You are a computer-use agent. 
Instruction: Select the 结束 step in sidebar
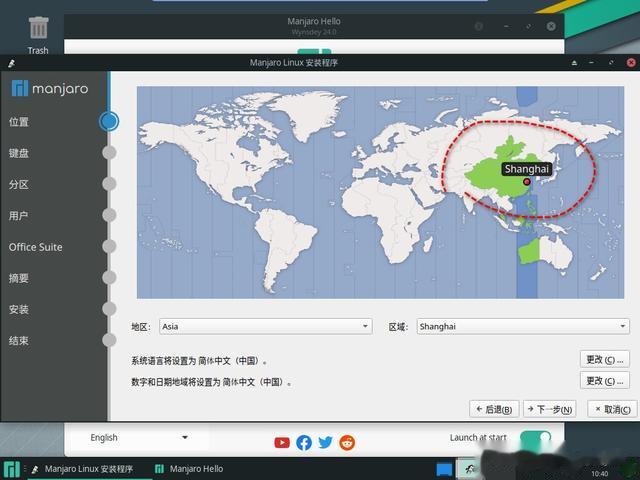(19, 341)
